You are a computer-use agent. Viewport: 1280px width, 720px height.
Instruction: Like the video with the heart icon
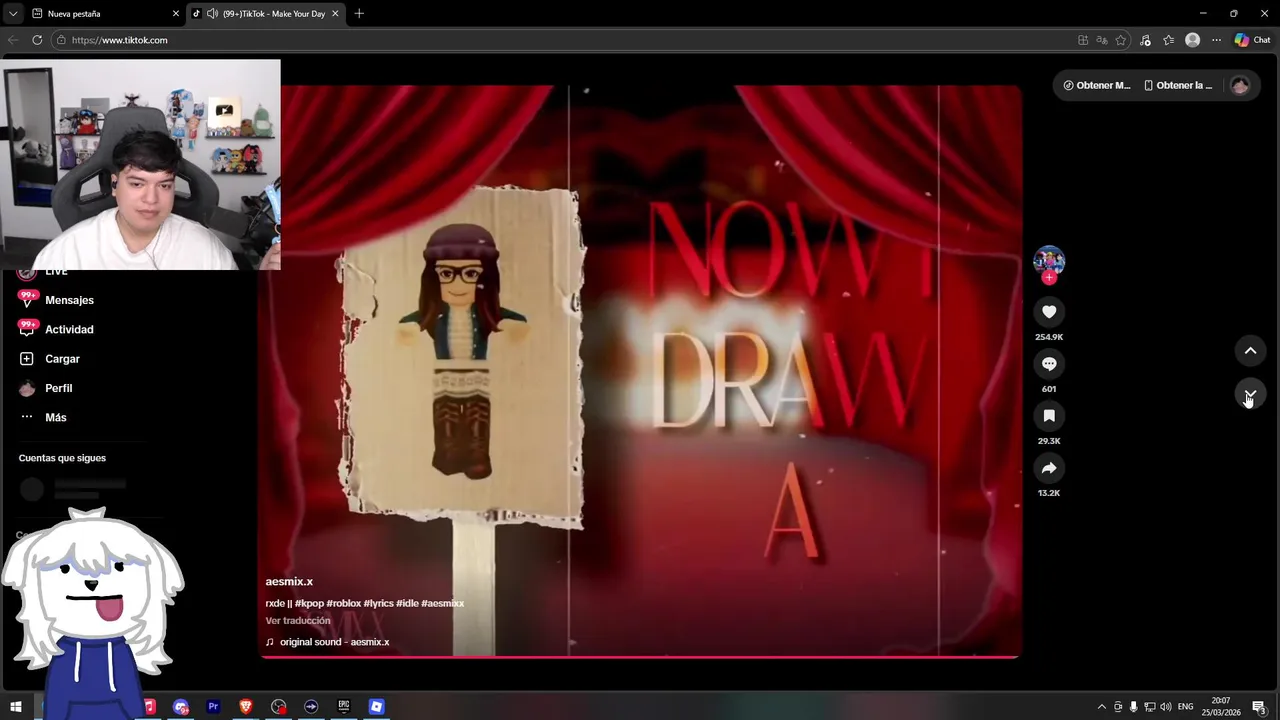pyautogui.click(x=1049, y=312)
